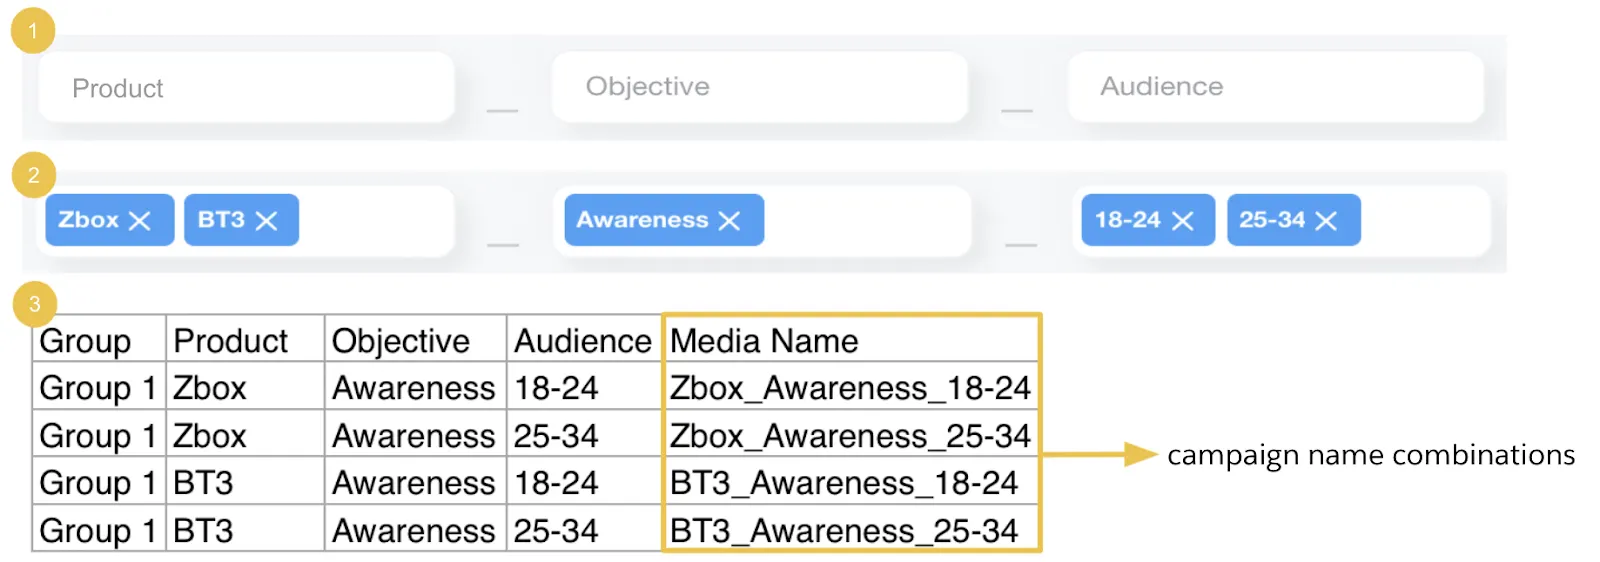Select cell Zbox_Awareness_25-34

[x=851, y=435]
